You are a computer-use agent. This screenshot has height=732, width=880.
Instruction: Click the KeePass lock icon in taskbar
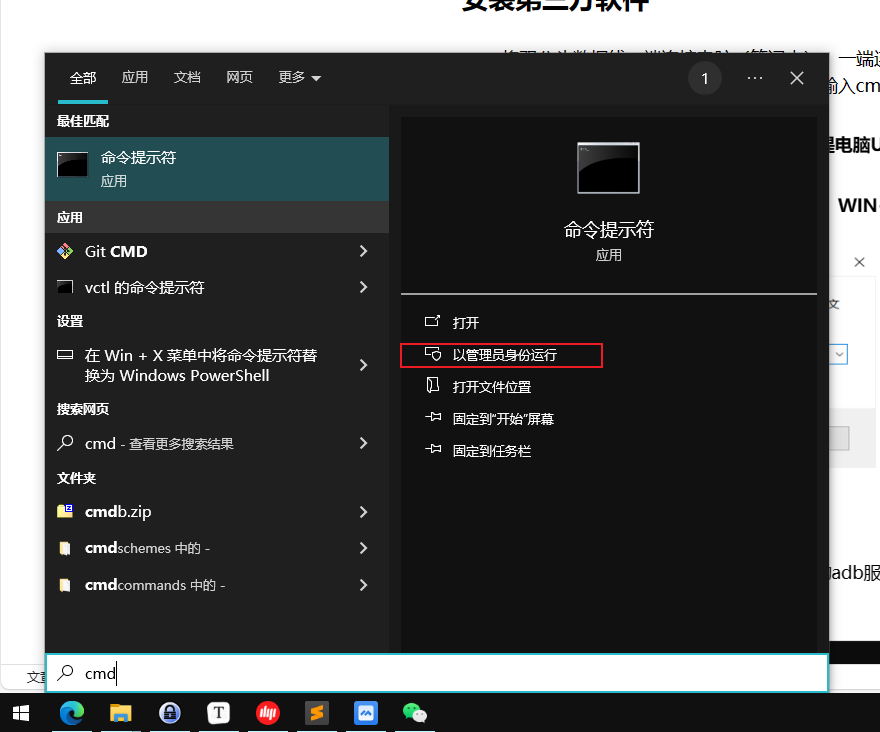(170, 712)
